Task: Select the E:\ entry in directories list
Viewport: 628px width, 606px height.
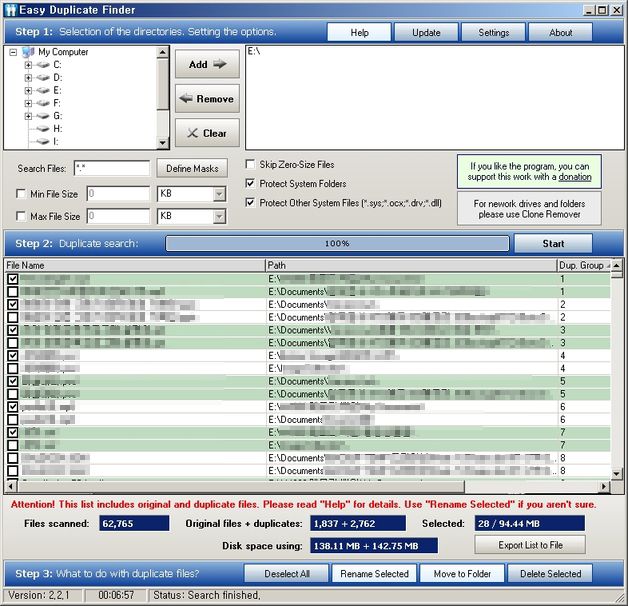Action: tap(254, 51)
